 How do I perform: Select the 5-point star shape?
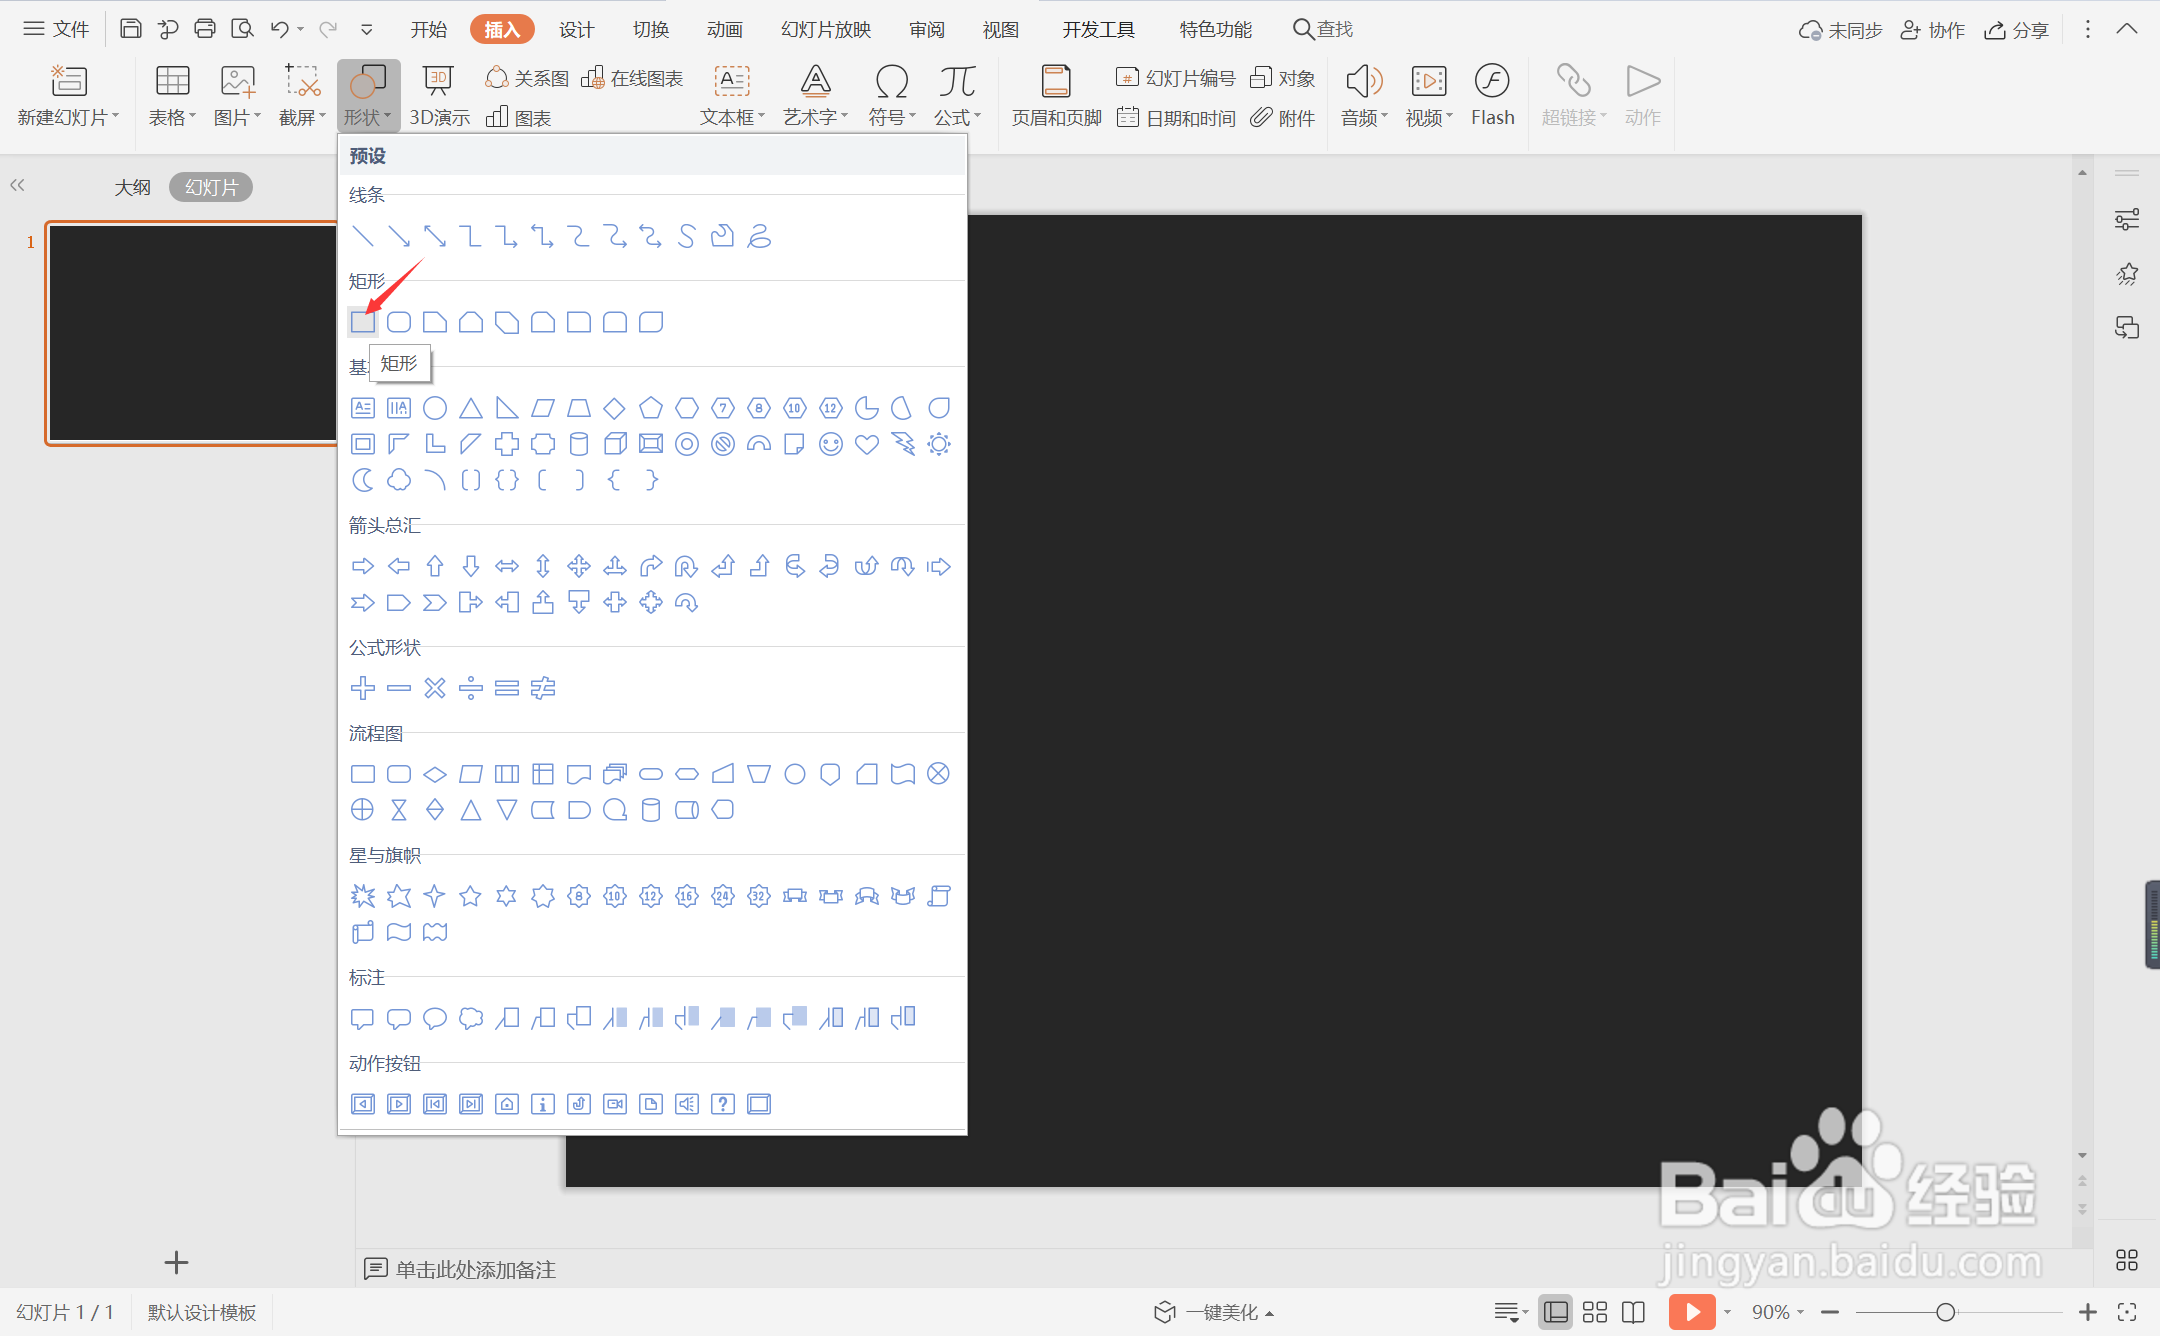470,896
